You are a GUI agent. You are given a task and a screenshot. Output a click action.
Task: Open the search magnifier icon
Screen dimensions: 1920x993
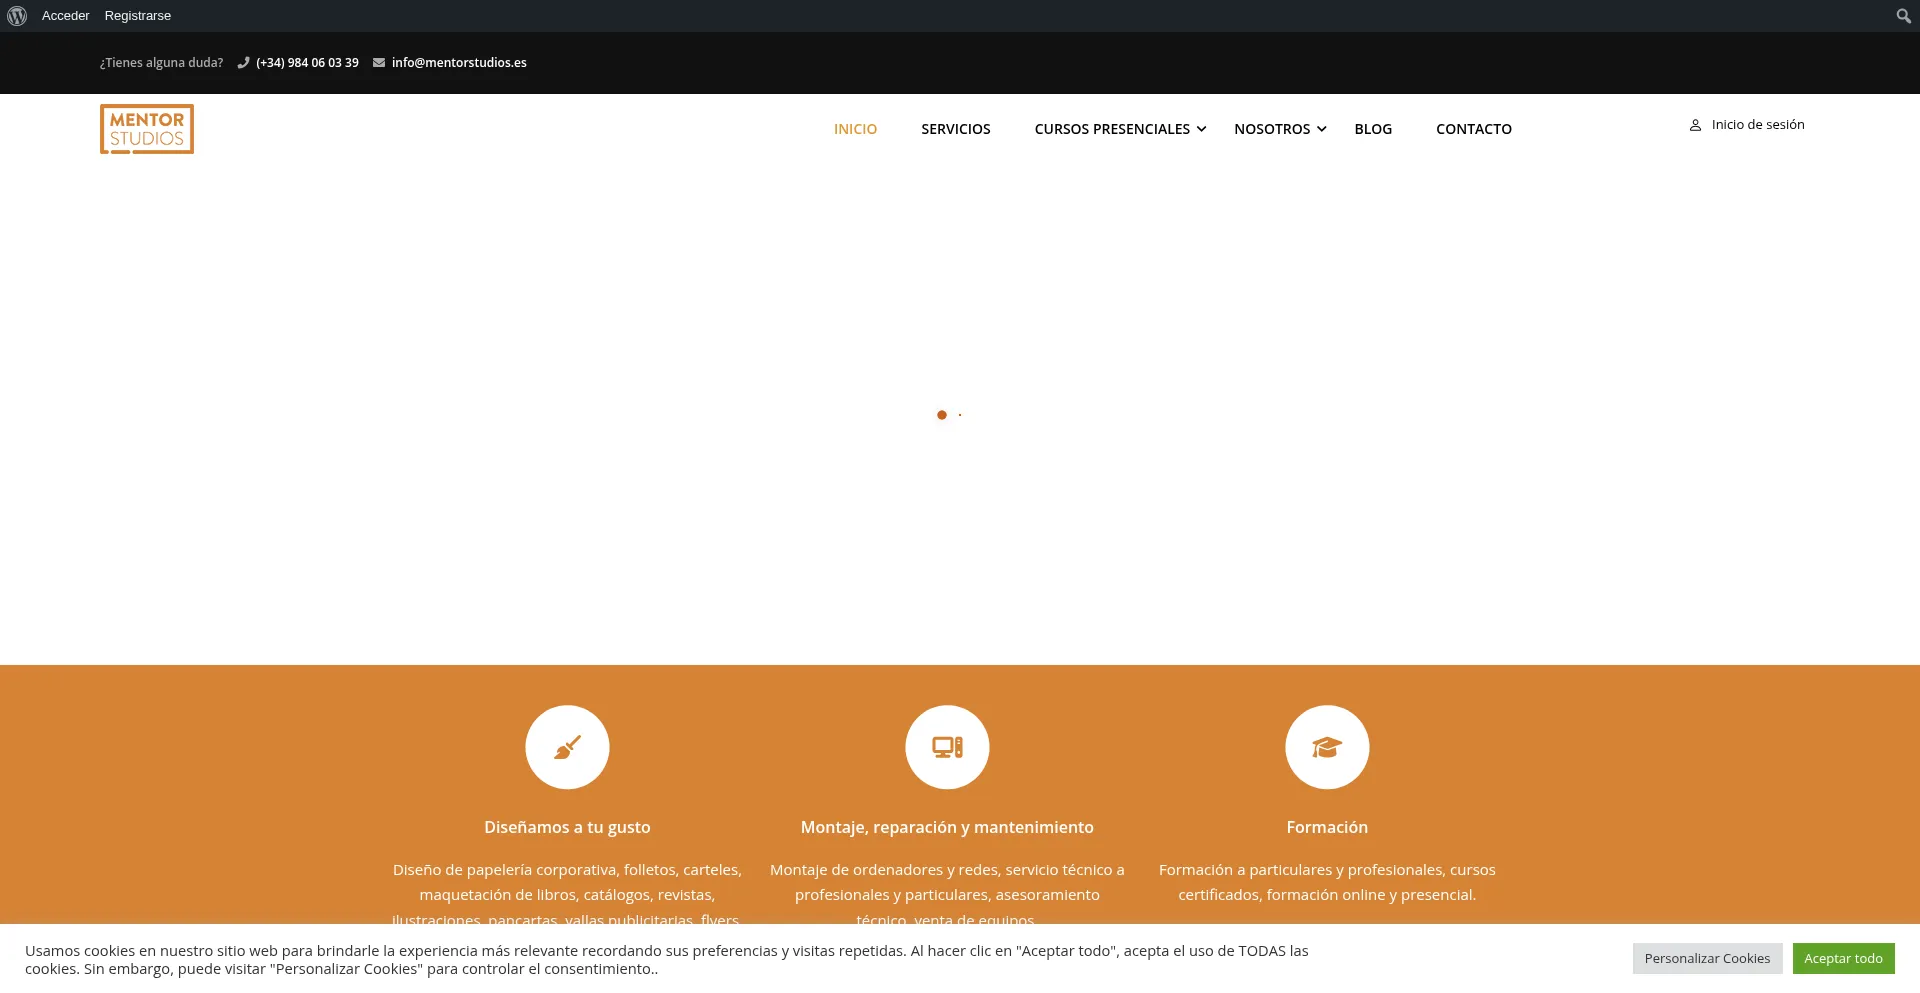click(x=1903, y=16)
